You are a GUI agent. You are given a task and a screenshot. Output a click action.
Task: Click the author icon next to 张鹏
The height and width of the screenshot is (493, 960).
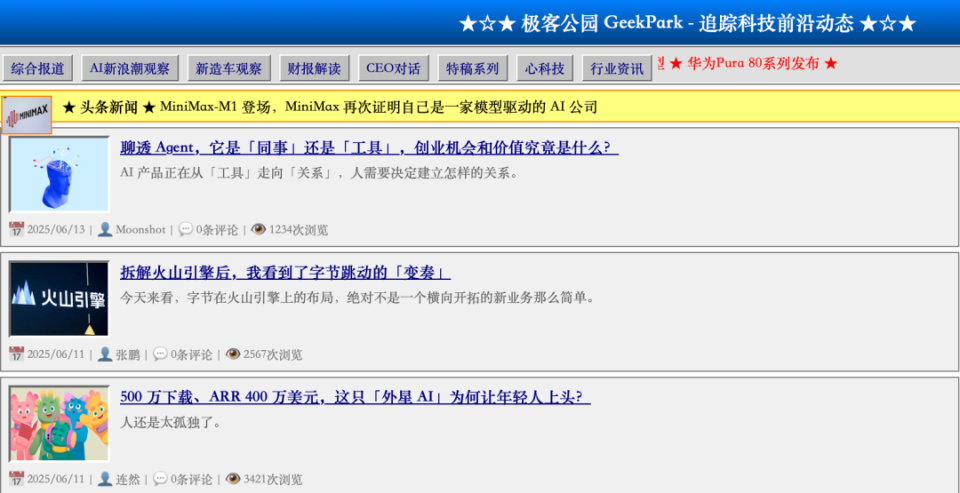pos(105,354)
